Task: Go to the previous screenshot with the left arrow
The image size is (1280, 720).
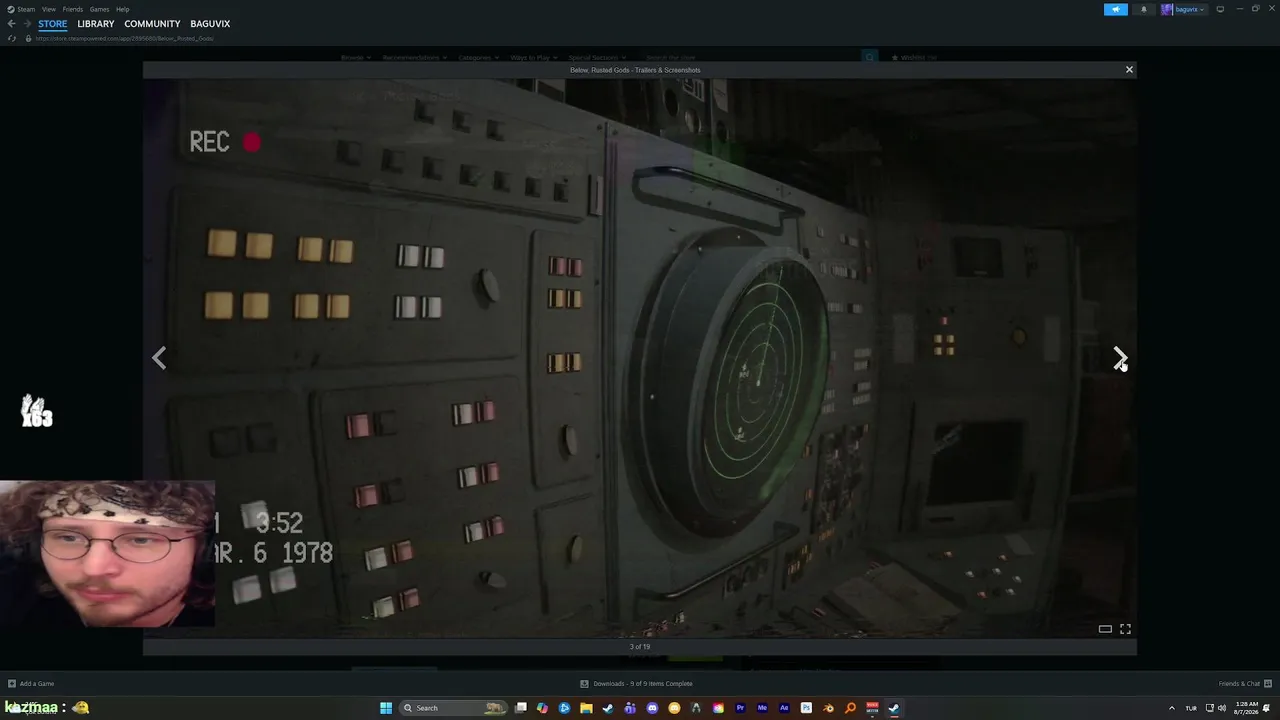Action: click(x=159, y=357)
